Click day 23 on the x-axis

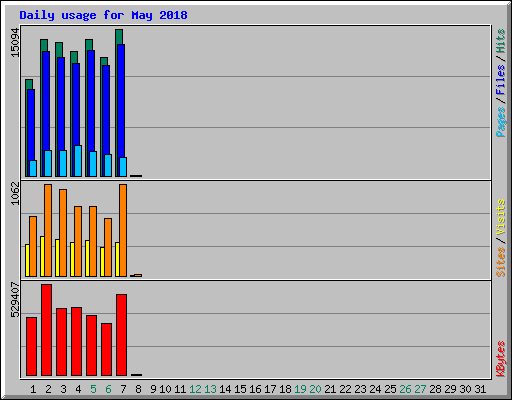(x=360, y=389)
